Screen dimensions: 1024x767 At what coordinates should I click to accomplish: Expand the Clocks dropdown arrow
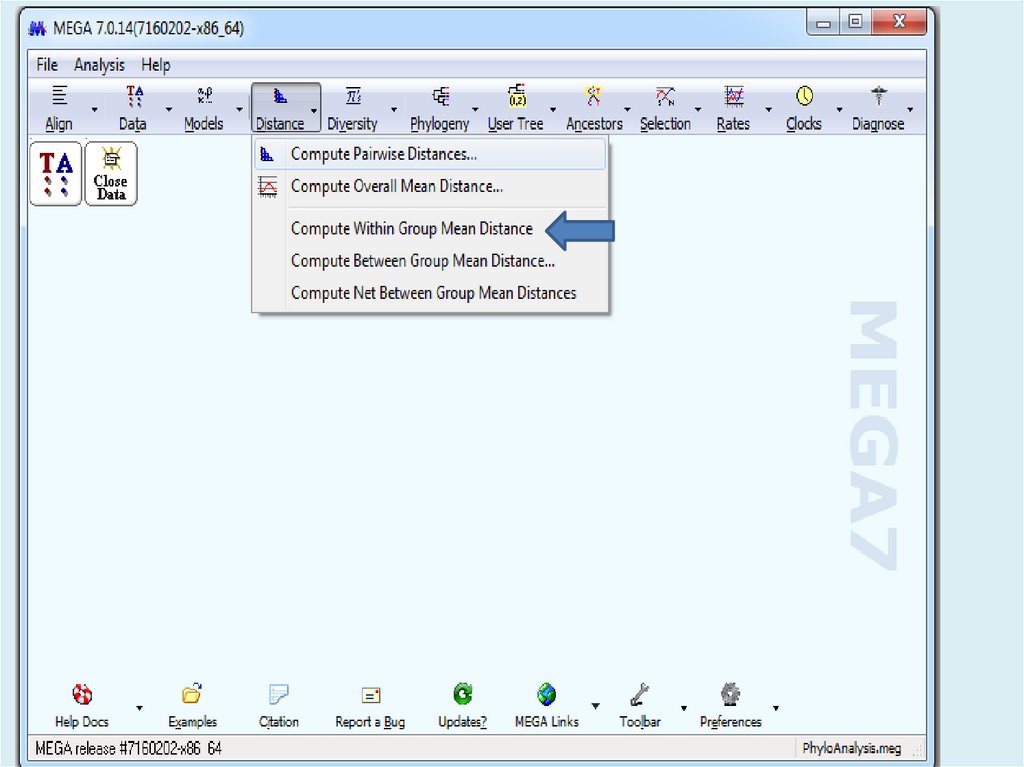coord(840,109)
